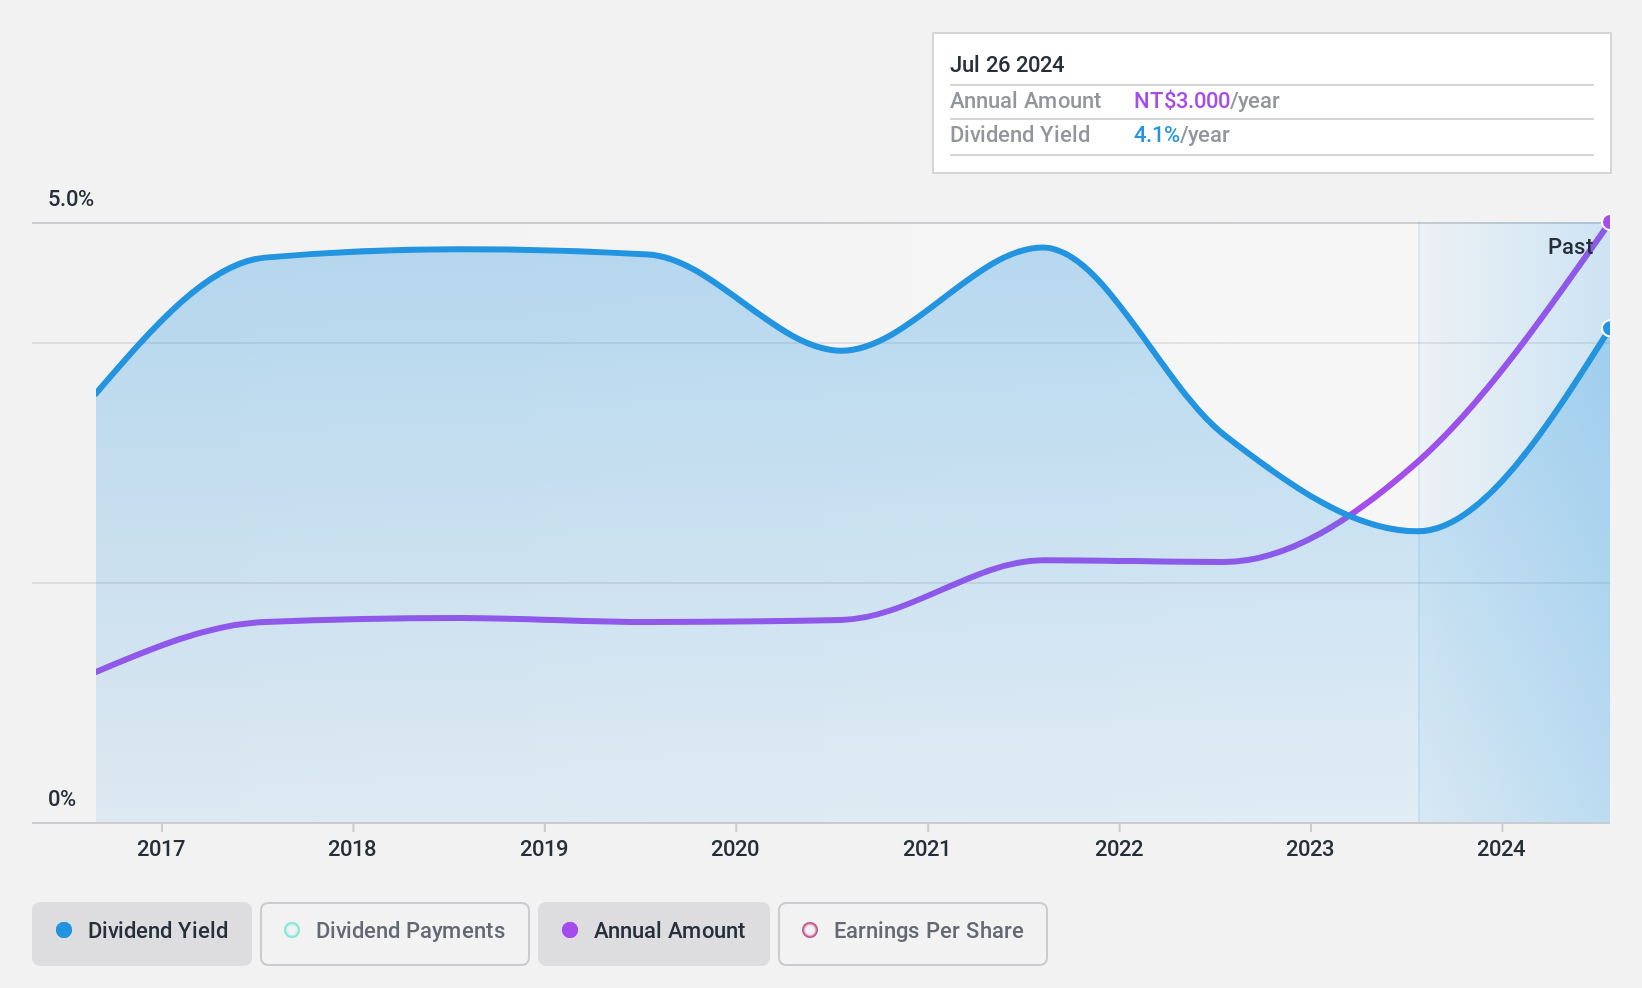Image resolution: width=1642 pixels, height=988 pixels.
Task: Click the 2019 x-axis label
Action: [544, 849]
